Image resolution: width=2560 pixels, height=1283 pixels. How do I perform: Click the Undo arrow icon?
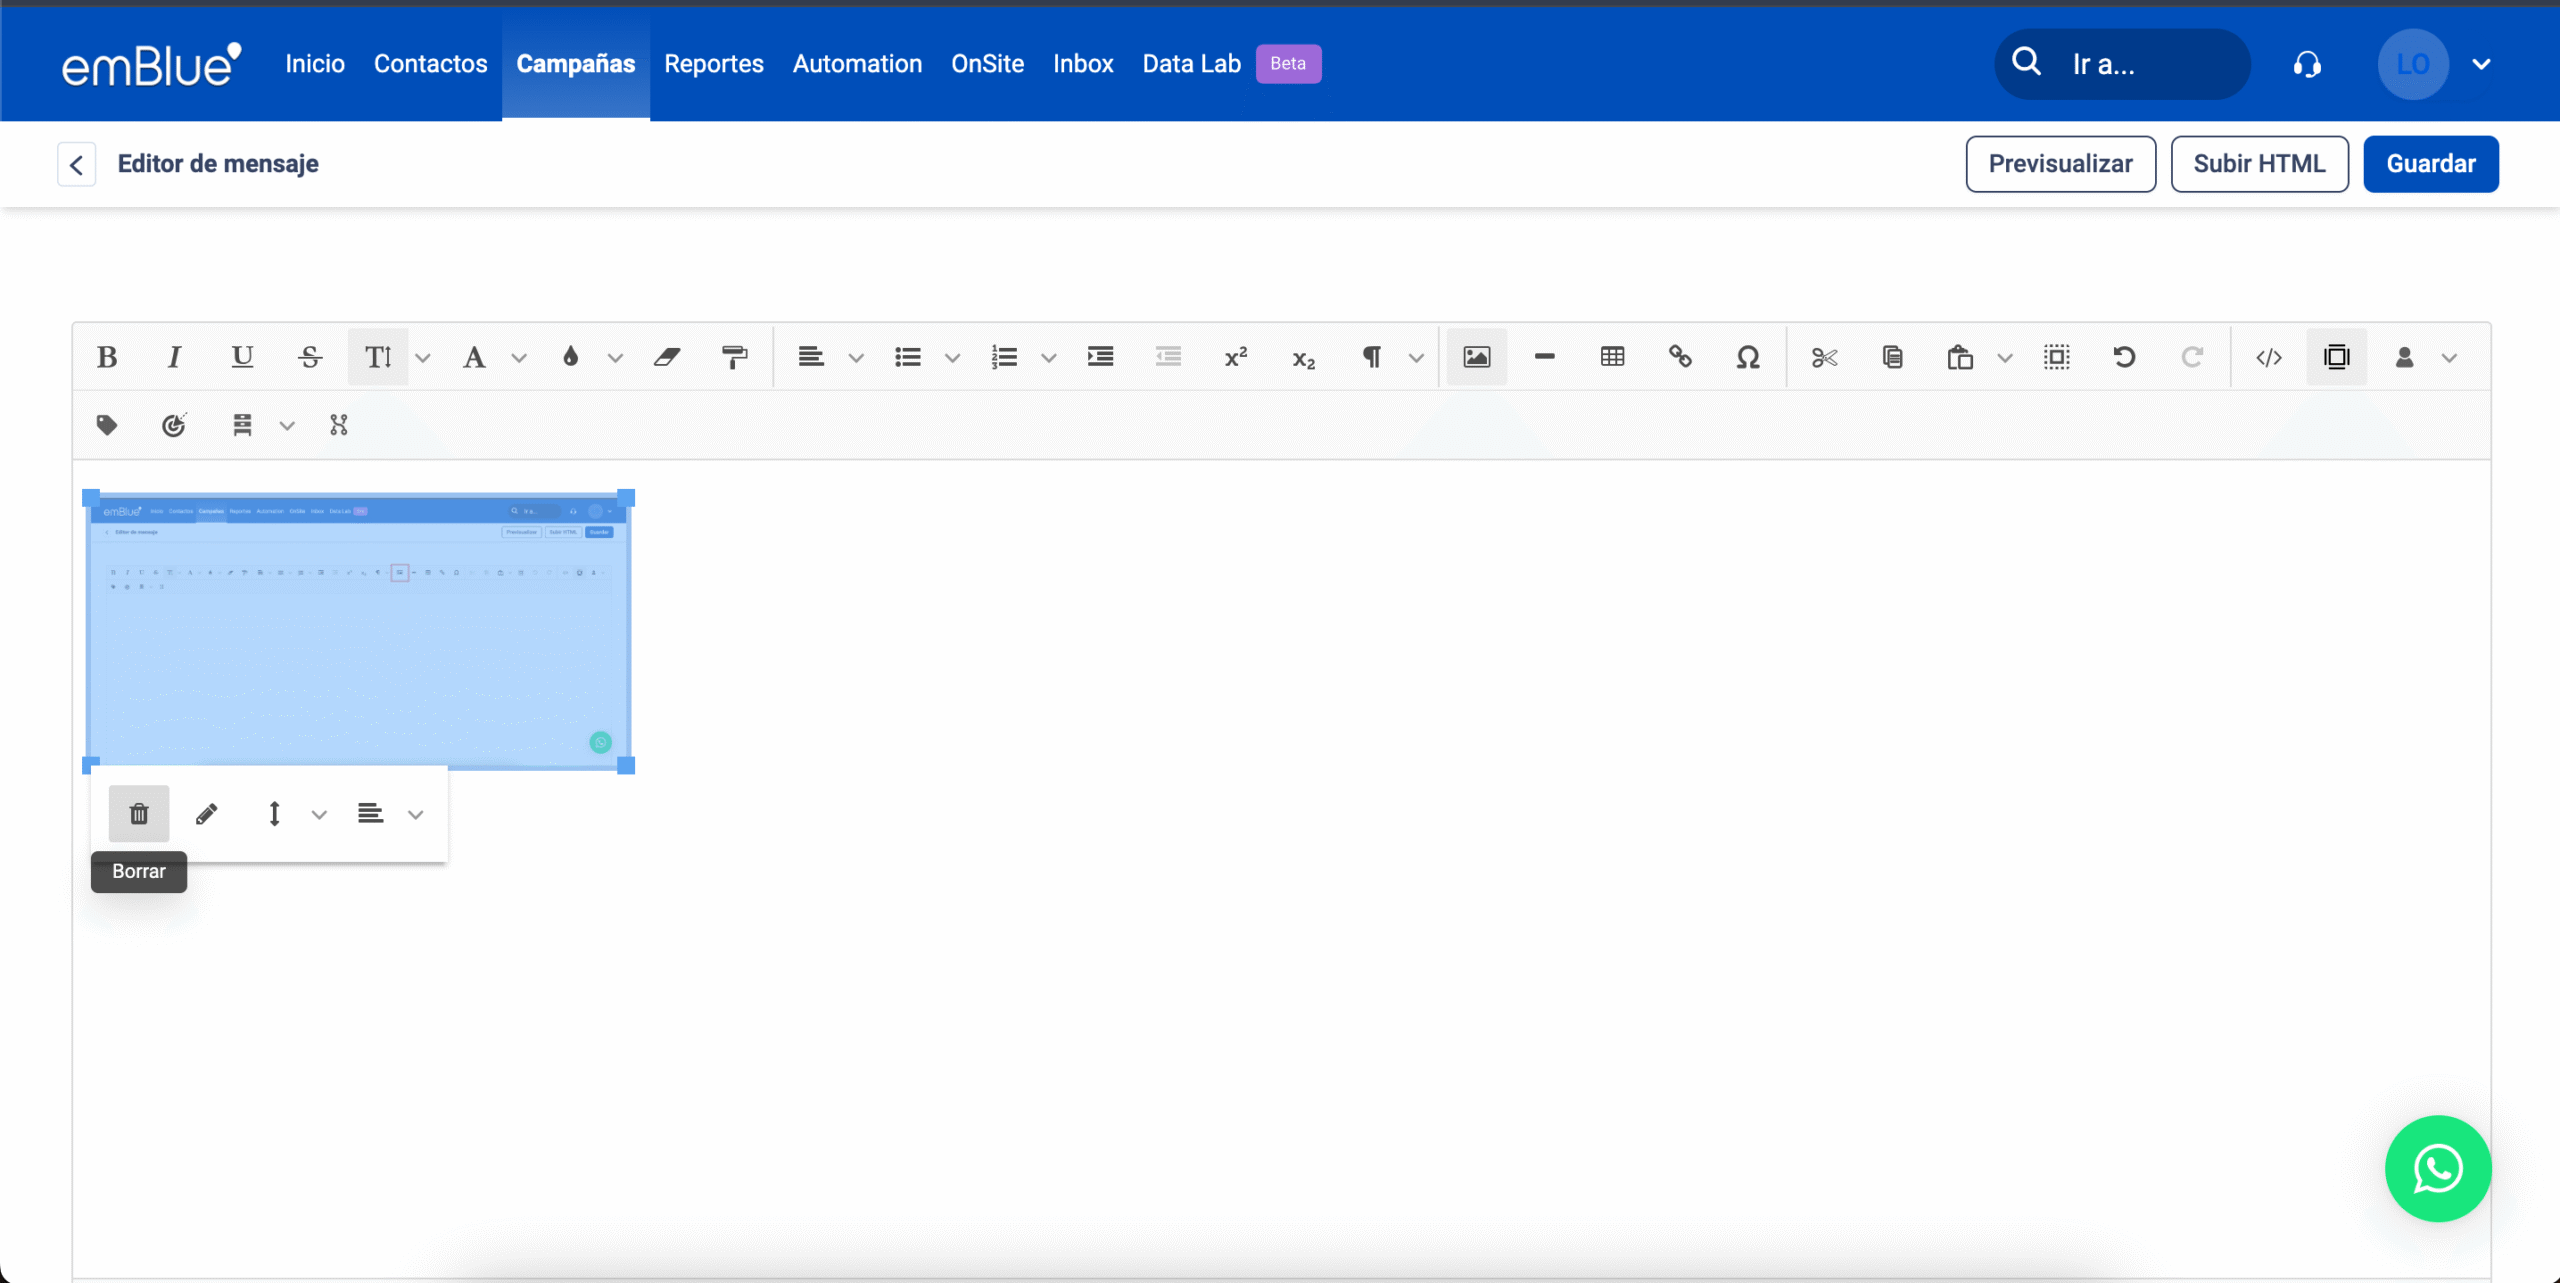(x=2124, y=357)
